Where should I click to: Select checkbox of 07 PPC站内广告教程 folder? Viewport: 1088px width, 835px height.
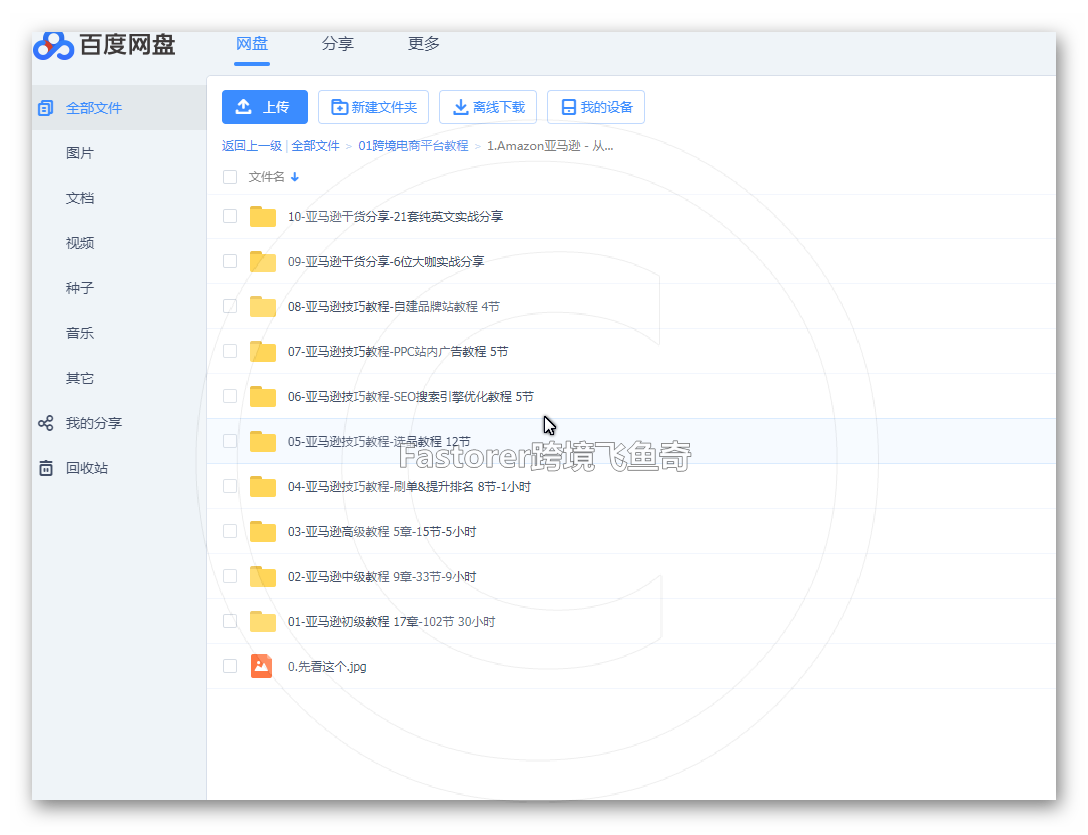coord(230,351)
